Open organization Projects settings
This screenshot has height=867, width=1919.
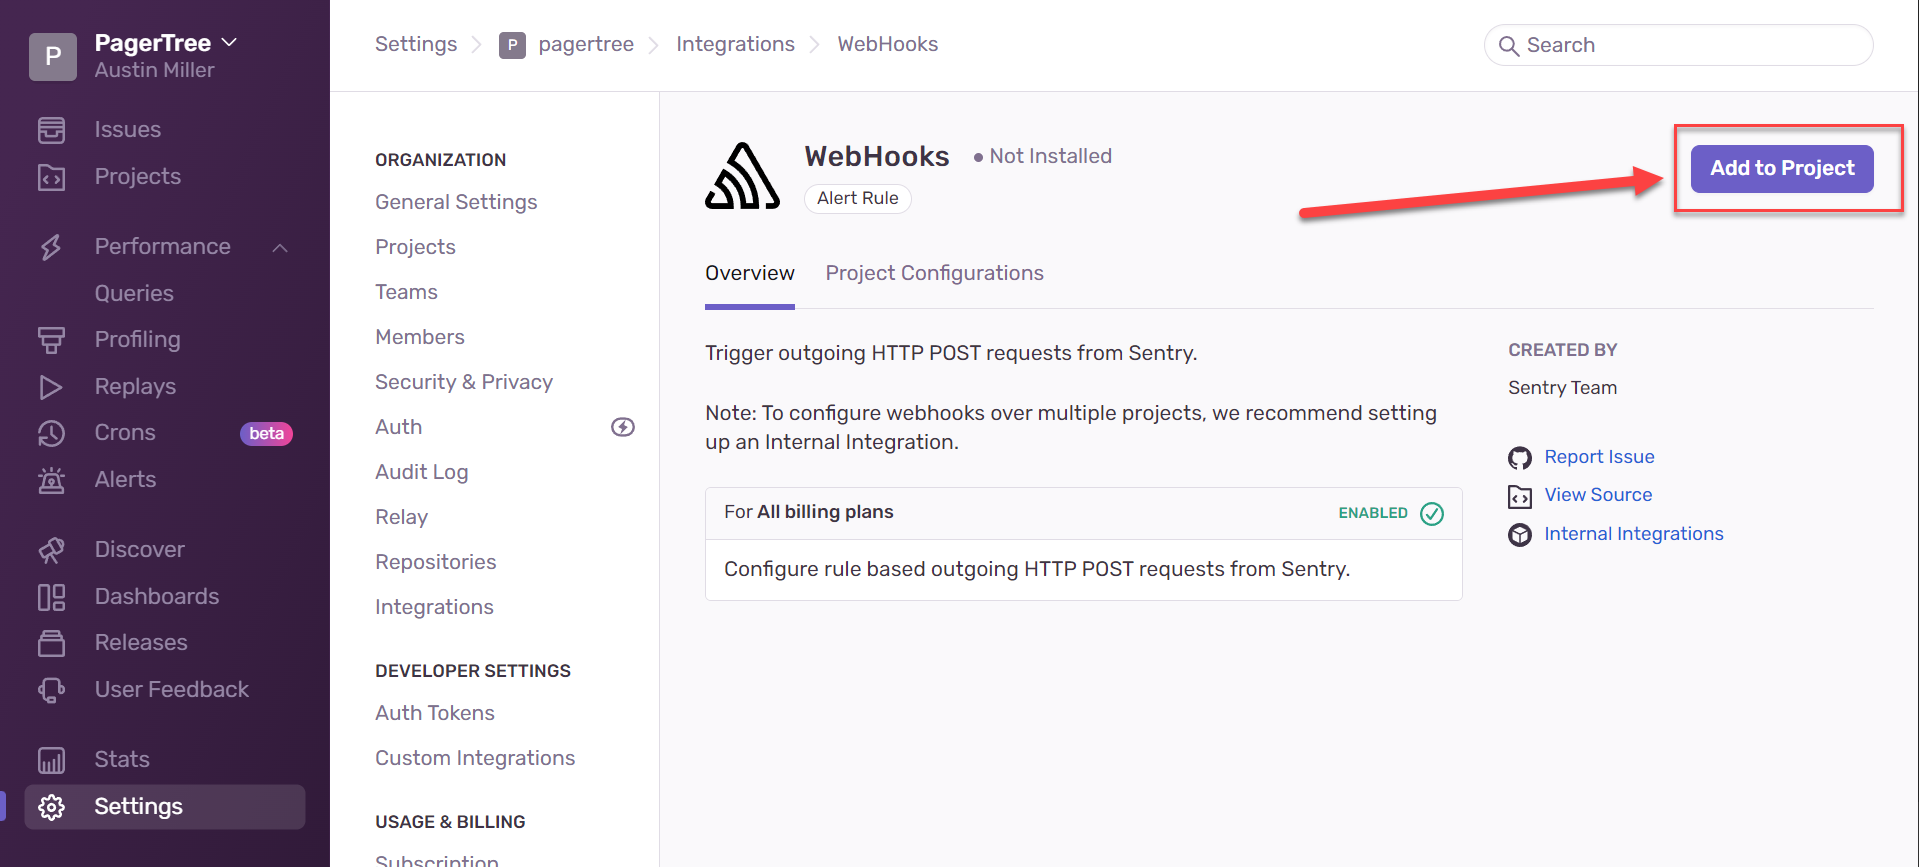[x=415, y=247]
